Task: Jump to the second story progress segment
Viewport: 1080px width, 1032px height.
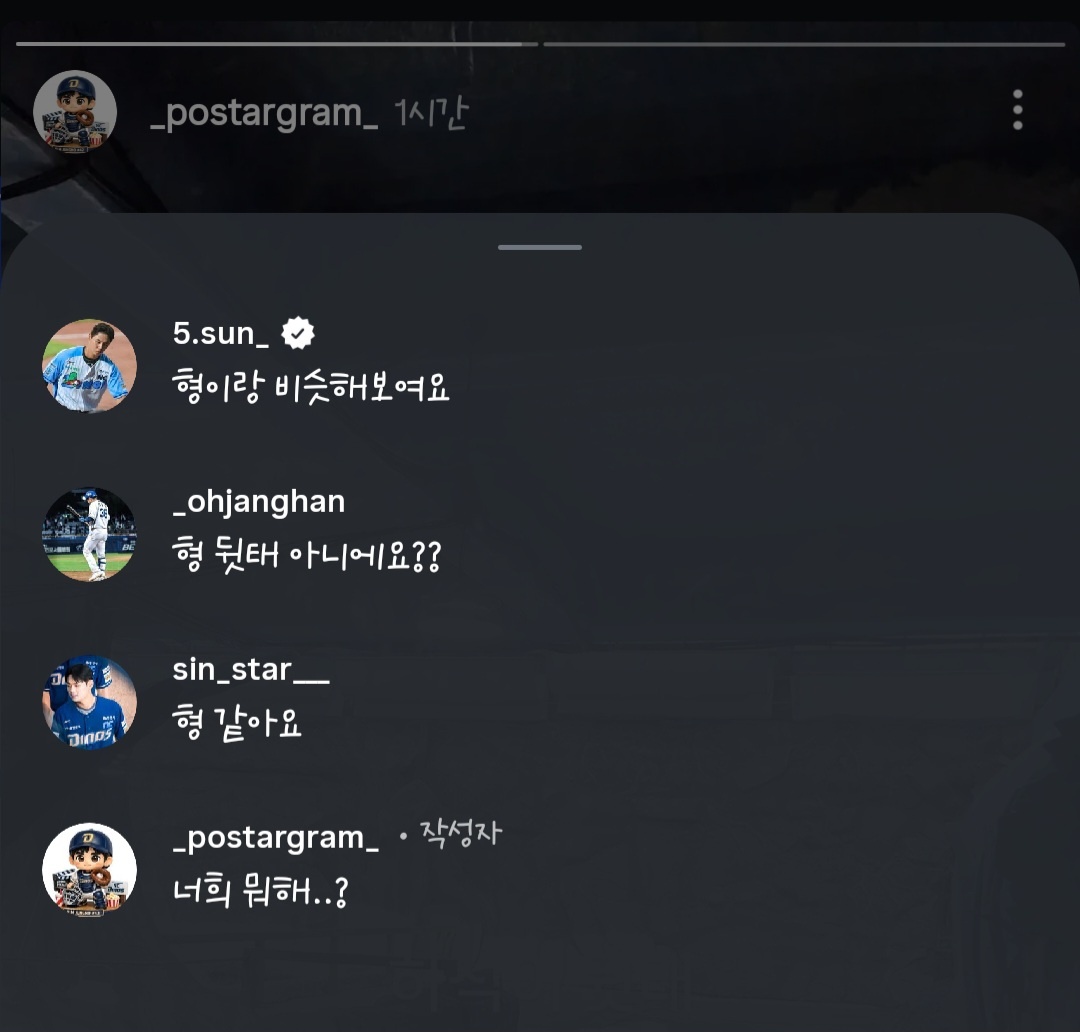Action: pos(803,44)
